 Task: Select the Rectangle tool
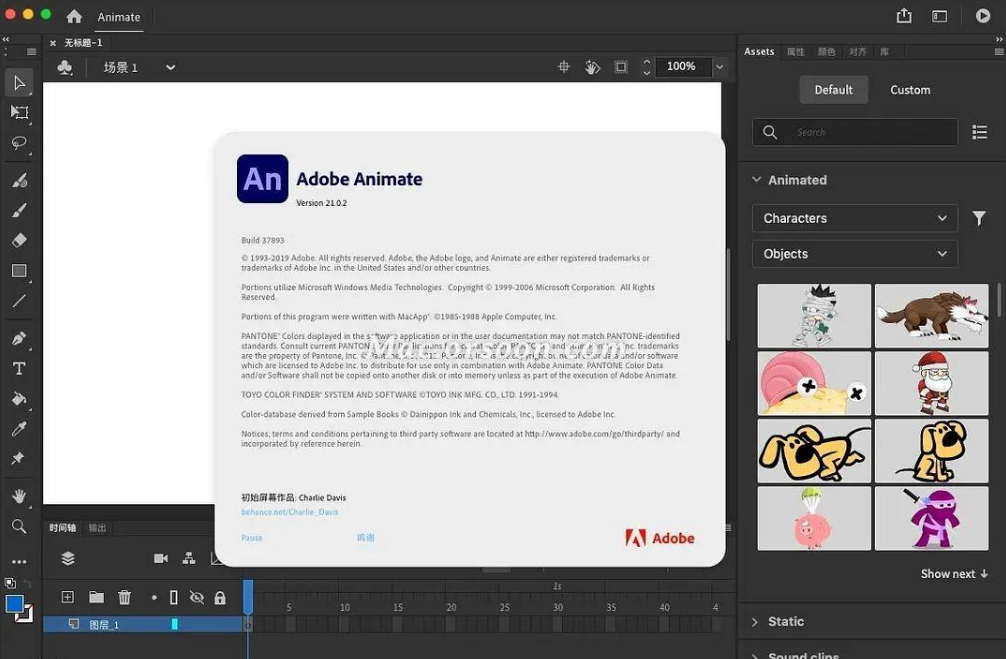pyautogui.click(x=19, y=271)
